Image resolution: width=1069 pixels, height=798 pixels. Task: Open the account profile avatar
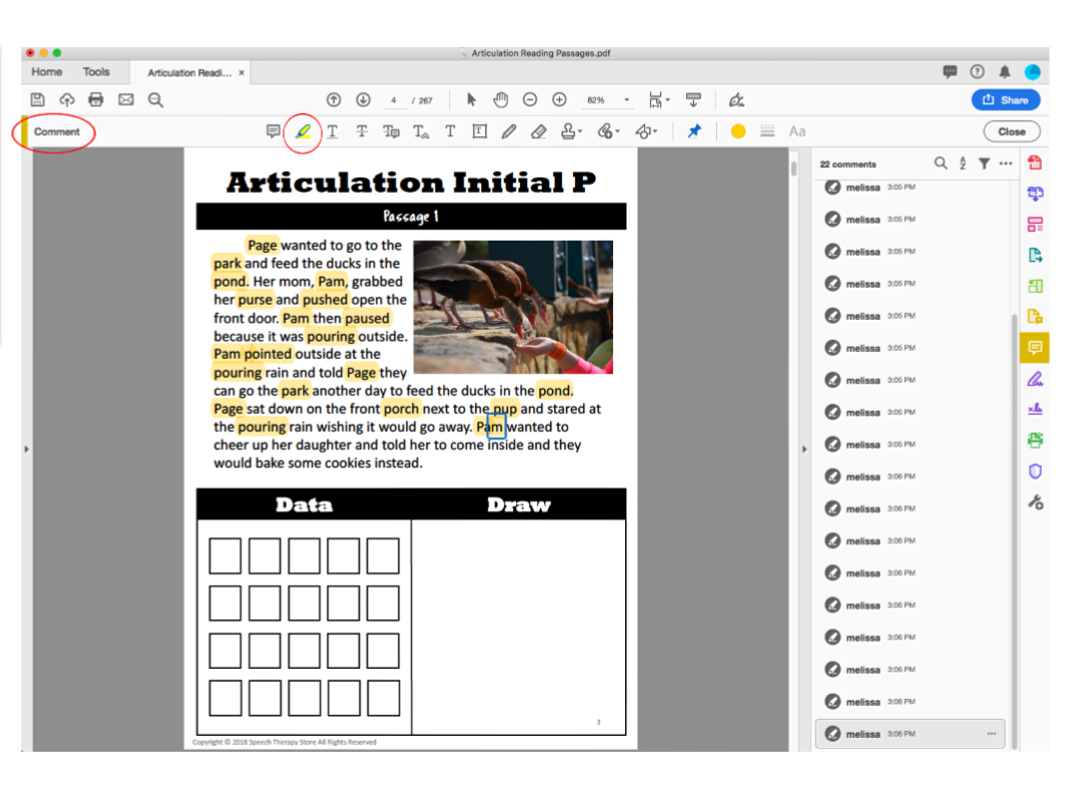click(x=1033, y=72)
